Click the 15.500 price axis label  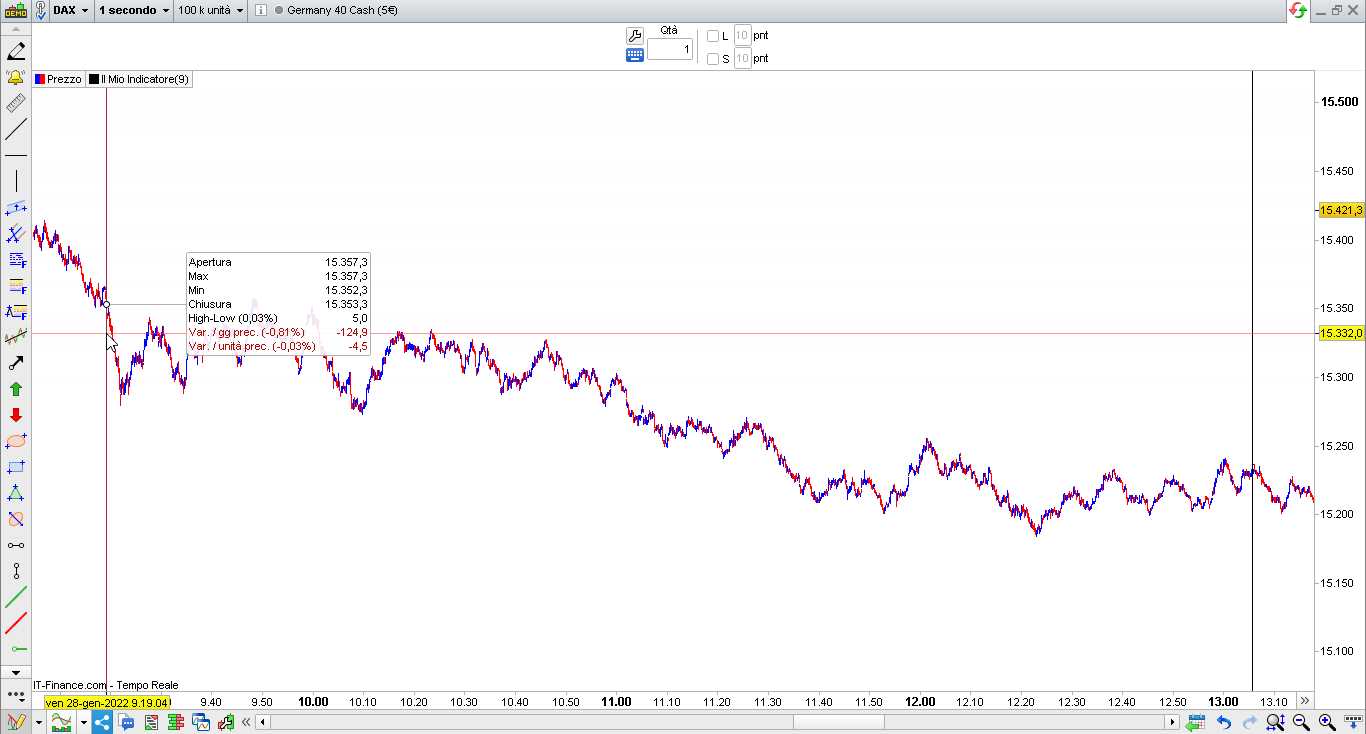point(1340,102)
